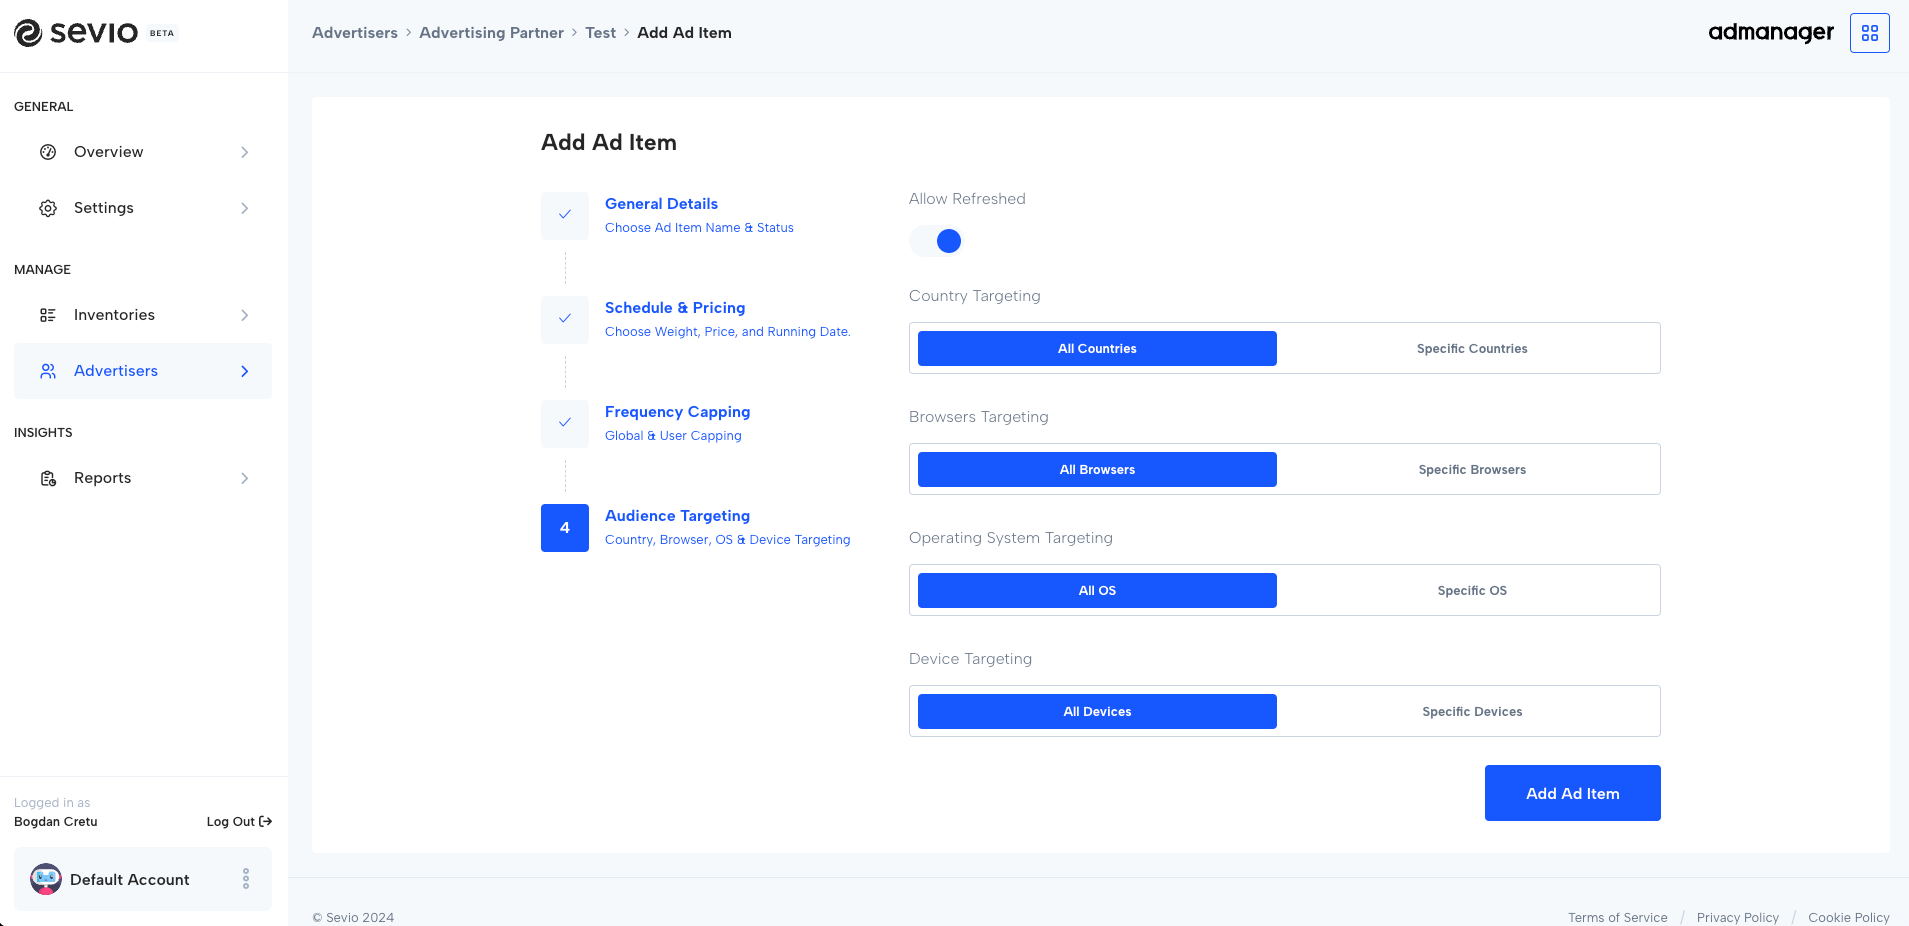Disable the Allow Refreshed toggle
1909x926 pixels.
pos(937,241)
